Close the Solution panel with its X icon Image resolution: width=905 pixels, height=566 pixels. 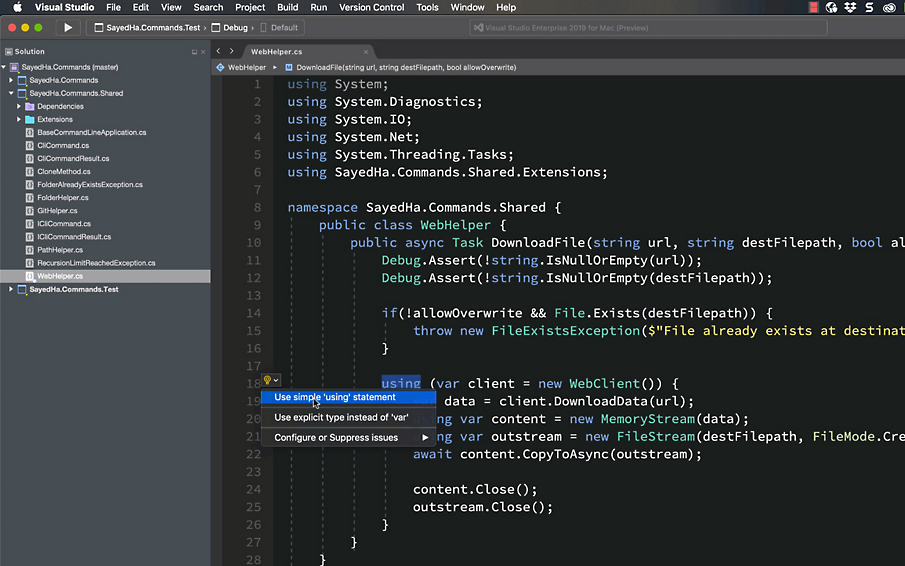coord(204,52)
